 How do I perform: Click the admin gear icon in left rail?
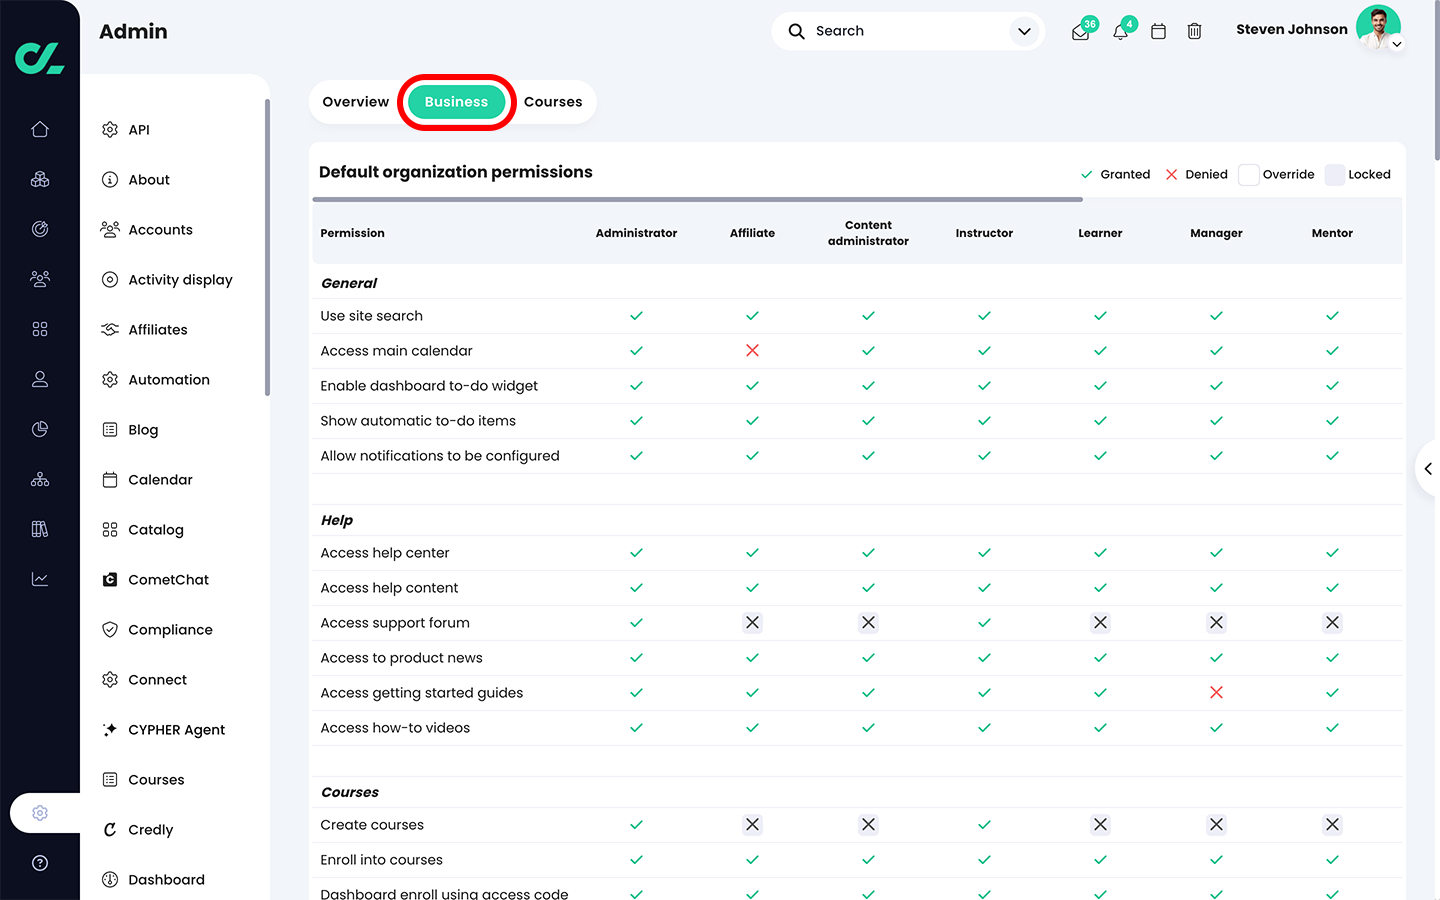pos(40,813)
